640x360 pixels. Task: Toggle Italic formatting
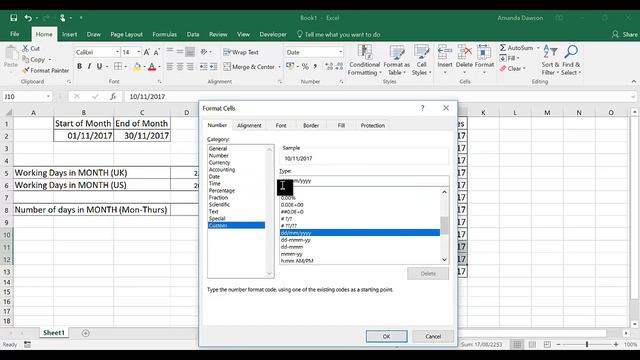[x=89, y=66]
